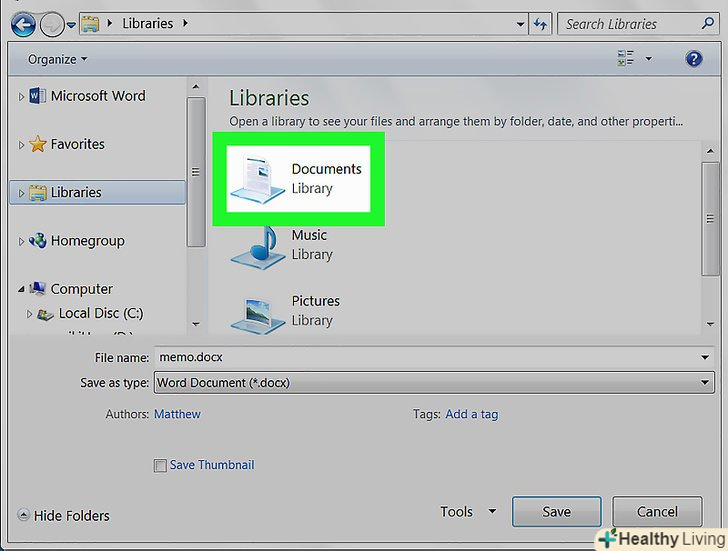Viewport: 728px width, 551px height.
Task: Click the Matthew author link
Action: tap(177, 414)
